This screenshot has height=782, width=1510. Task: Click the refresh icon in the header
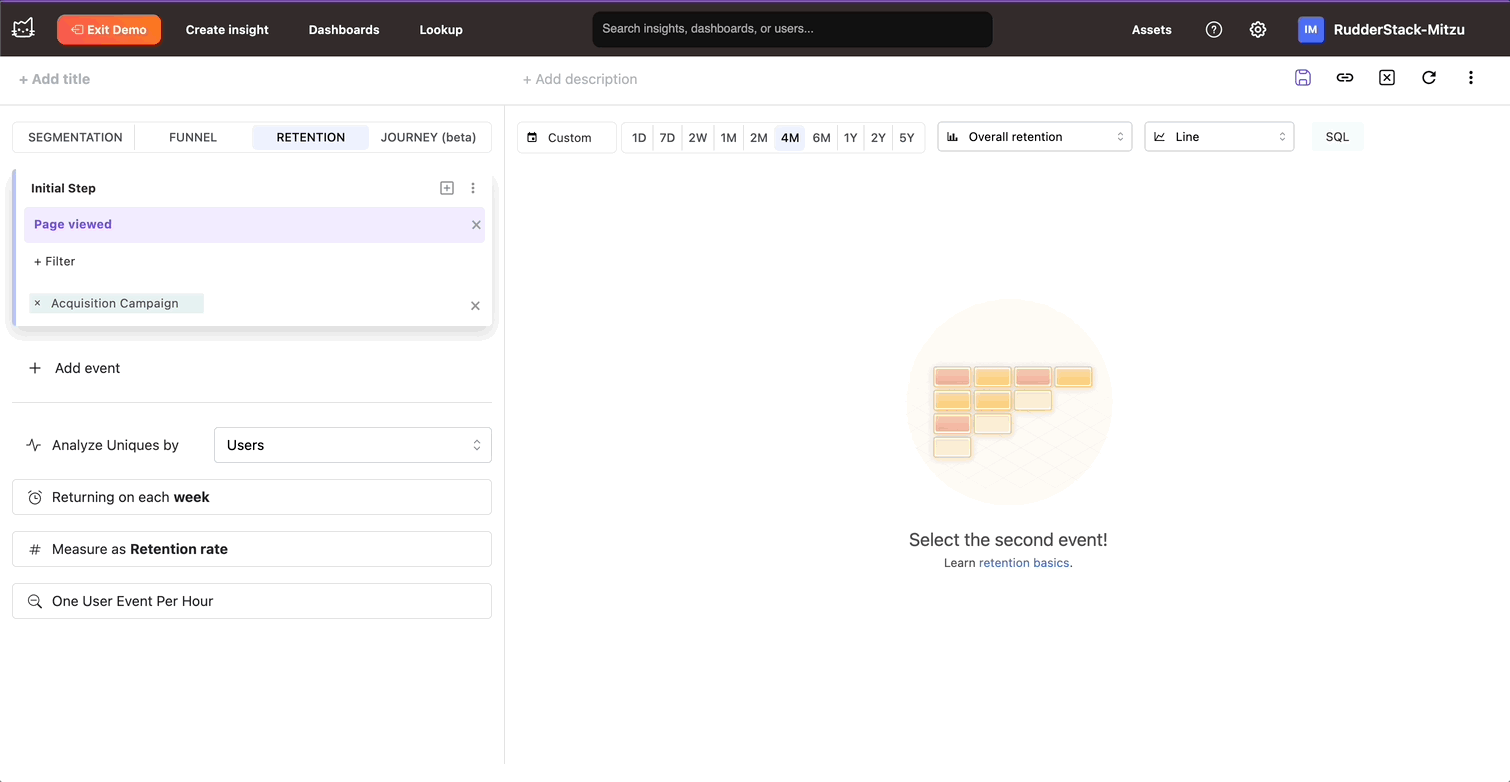click(x=1429, y=78)
